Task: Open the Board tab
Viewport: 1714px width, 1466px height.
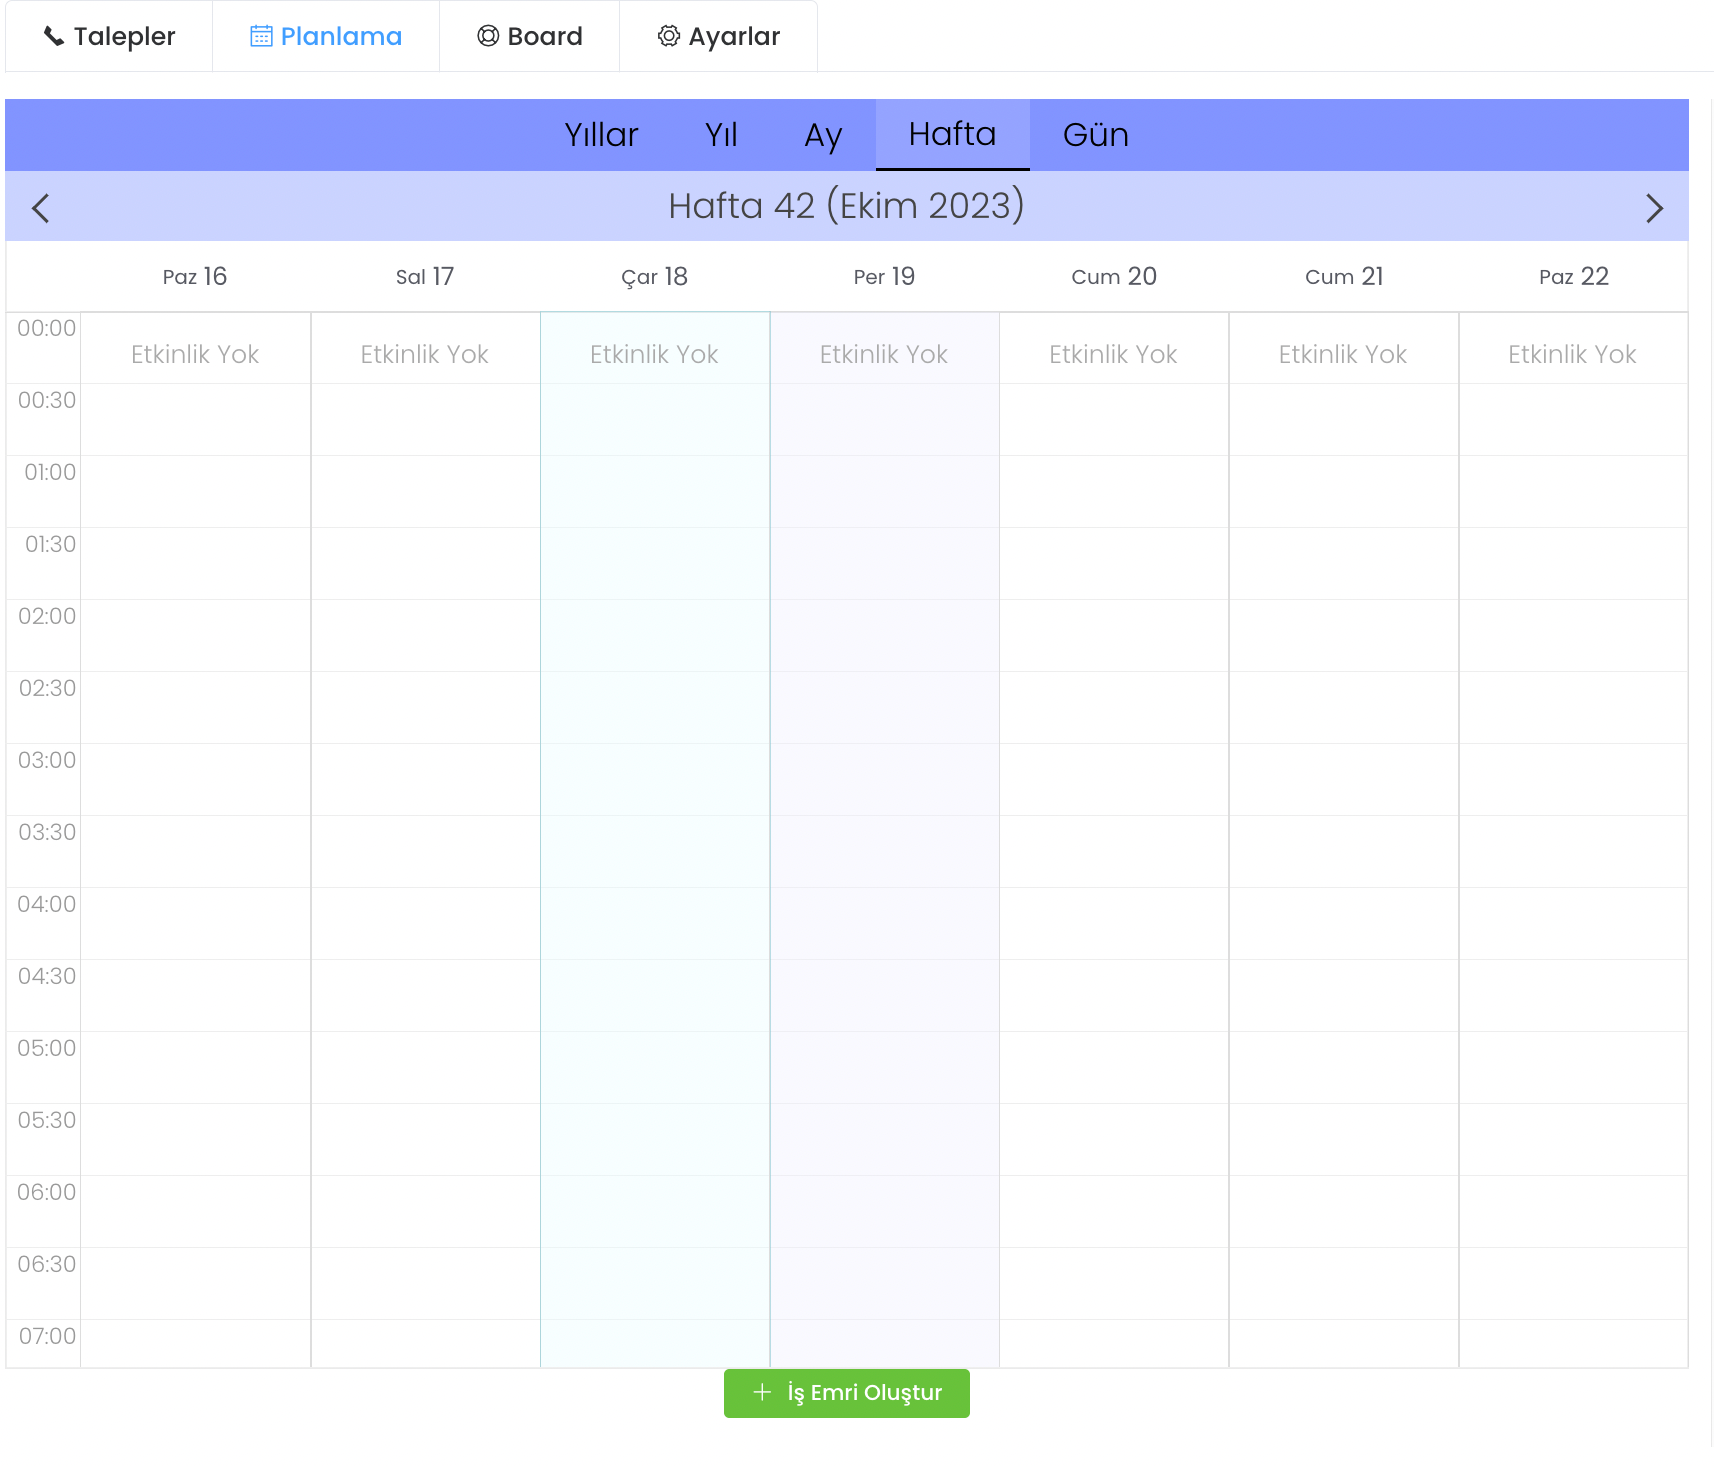Action: (529, 36)
